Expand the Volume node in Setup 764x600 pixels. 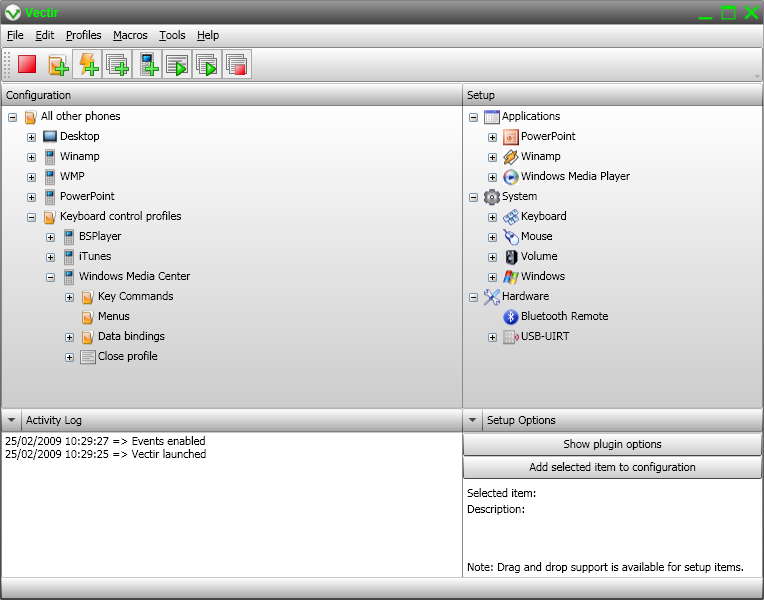tap(493, 257)
